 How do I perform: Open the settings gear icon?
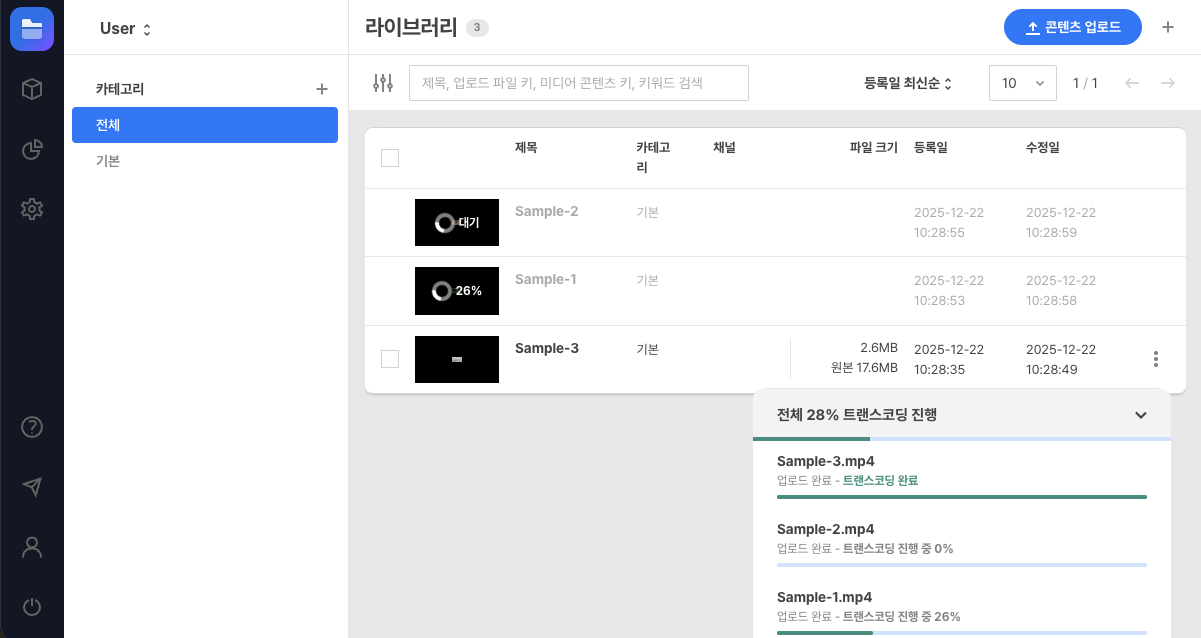(x=31, y=209)
